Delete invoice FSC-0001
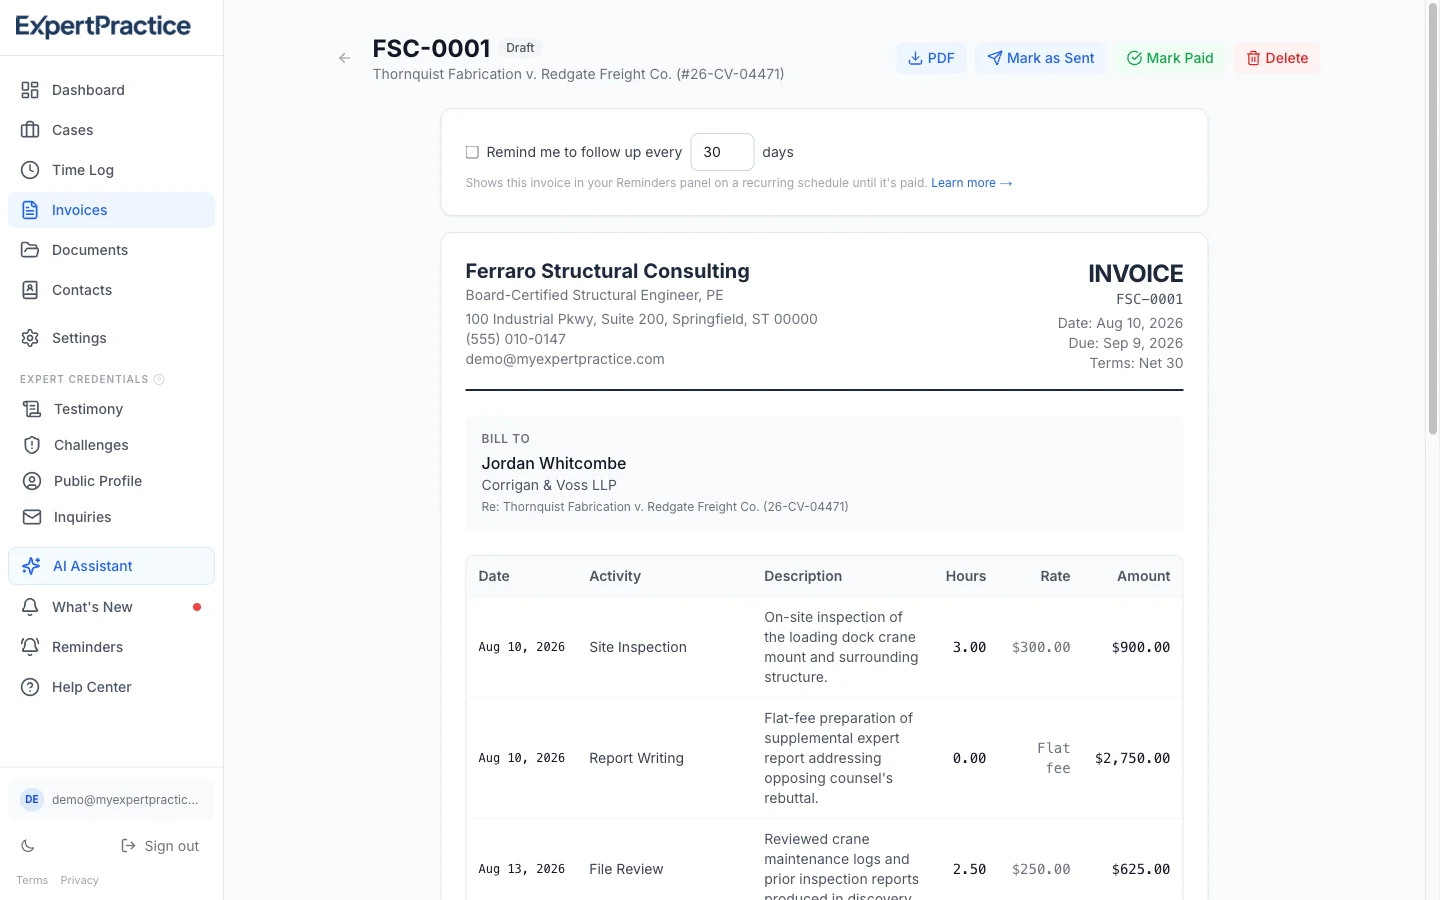The height and width of the screenshot is (900, 1440). coord(1277,58)
